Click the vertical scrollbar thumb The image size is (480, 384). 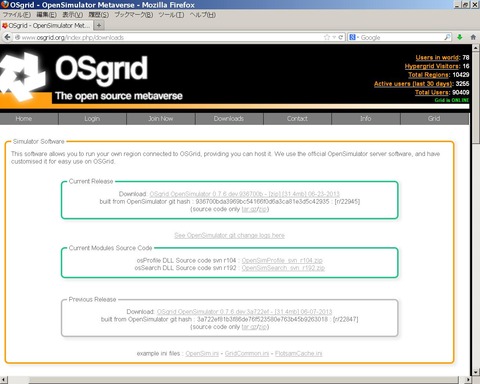[476, 97]
